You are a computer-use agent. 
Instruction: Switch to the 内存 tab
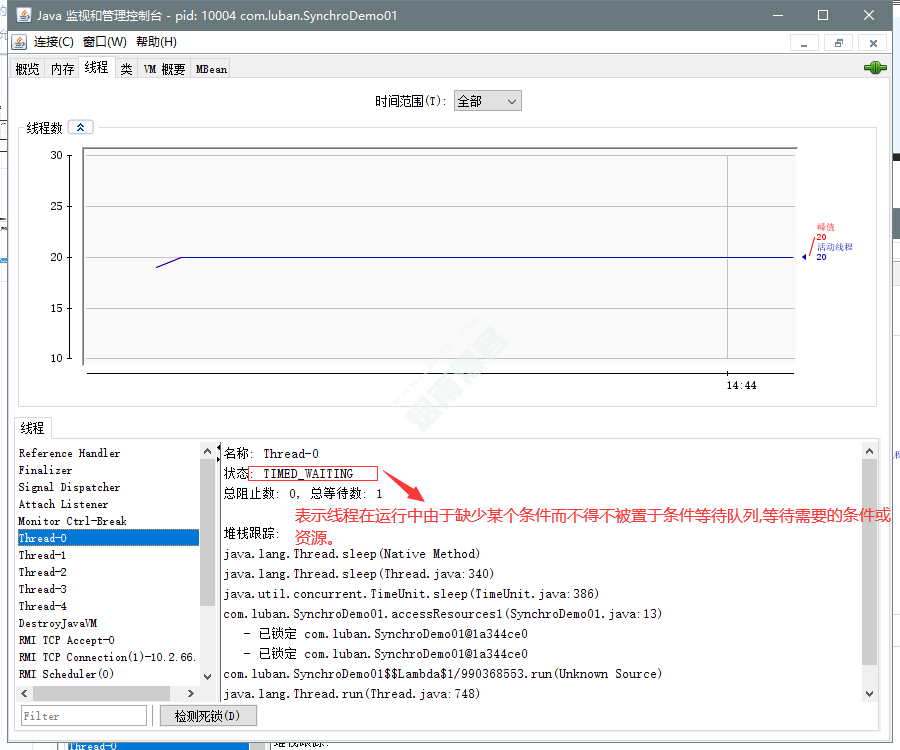point(62,69)
